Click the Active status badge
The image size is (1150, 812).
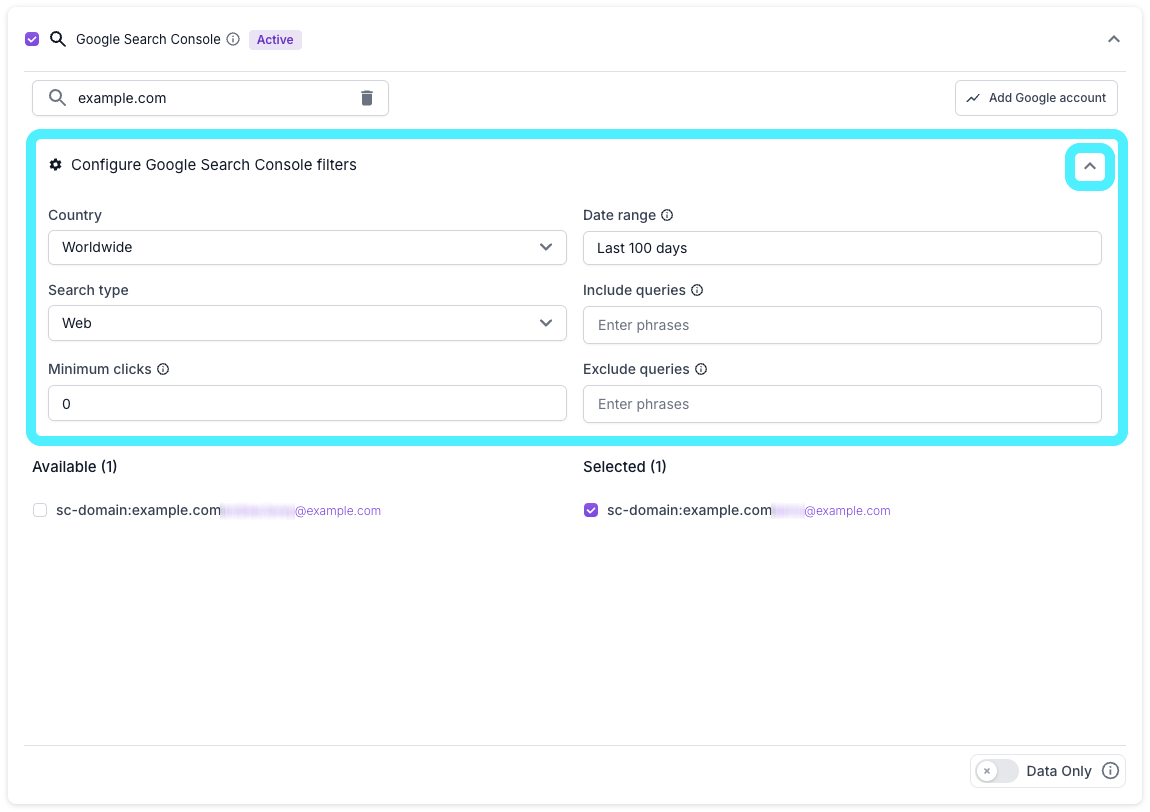click(275, 40)
